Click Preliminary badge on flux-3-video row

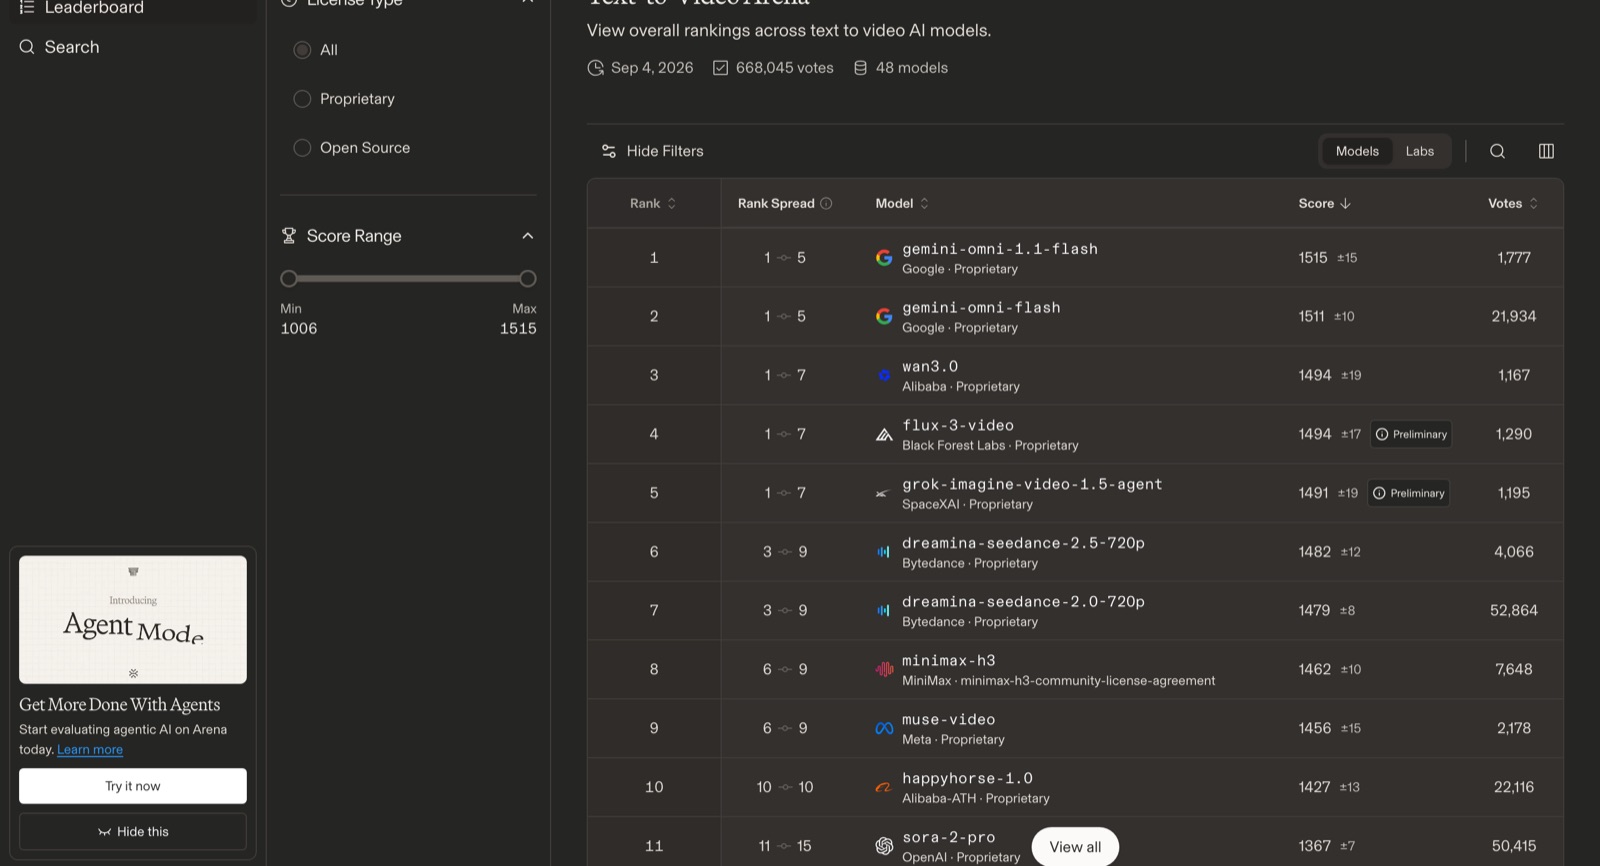coord(1411,434)
